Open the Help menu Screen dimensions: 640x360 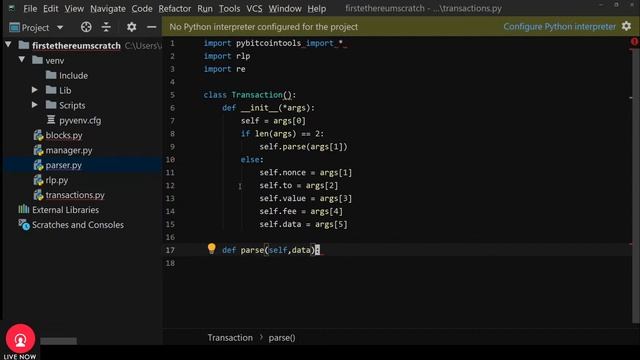316,9
